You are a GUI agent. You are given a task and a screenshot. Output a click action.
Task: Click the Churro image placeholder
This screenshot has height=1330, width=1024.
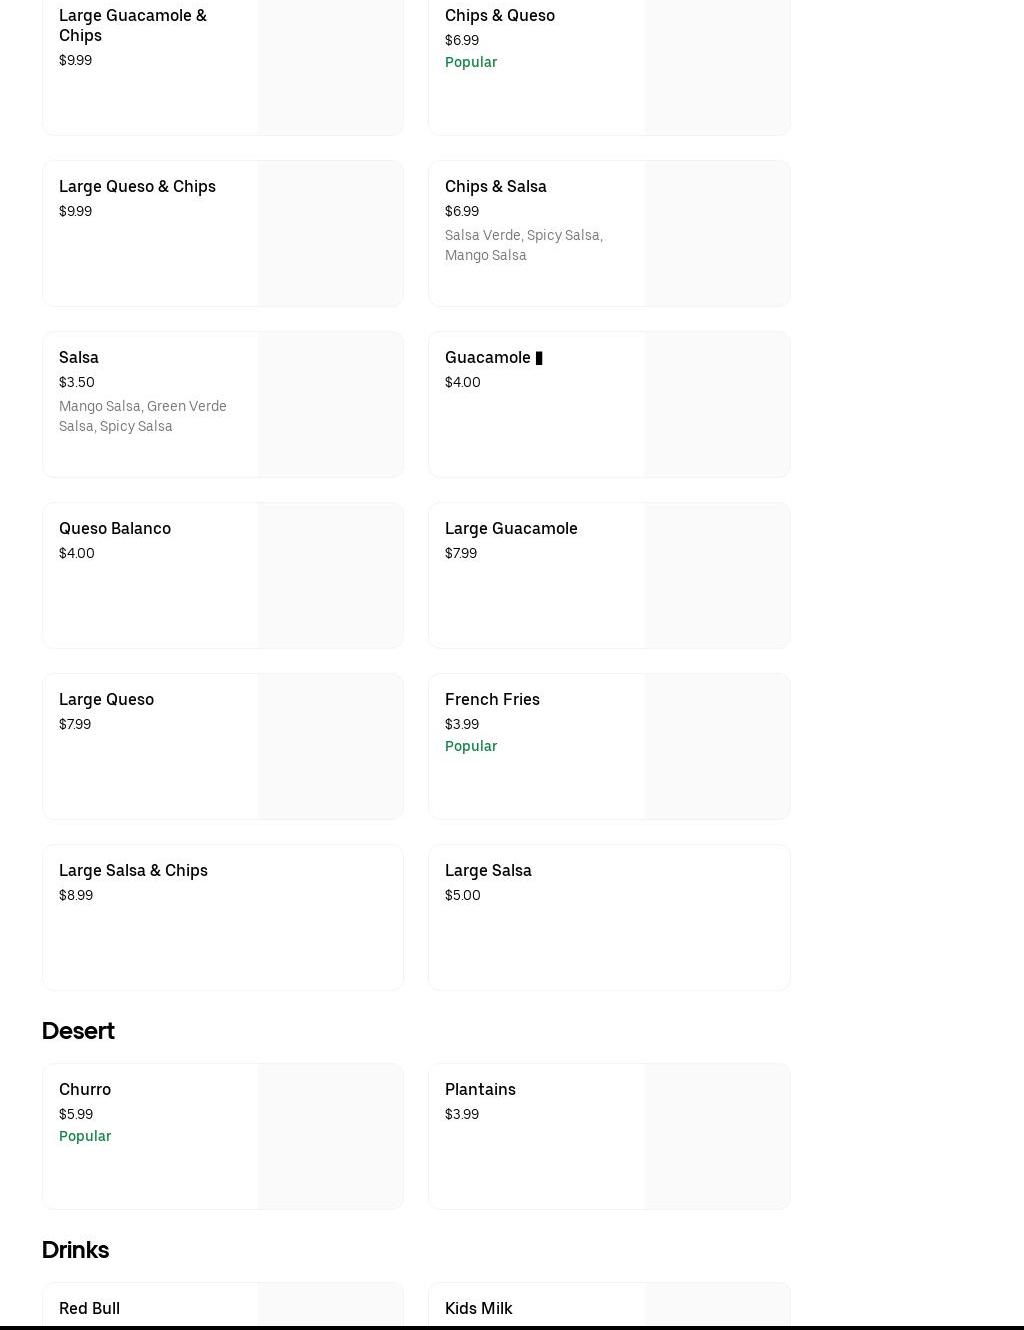(330, 1136)
